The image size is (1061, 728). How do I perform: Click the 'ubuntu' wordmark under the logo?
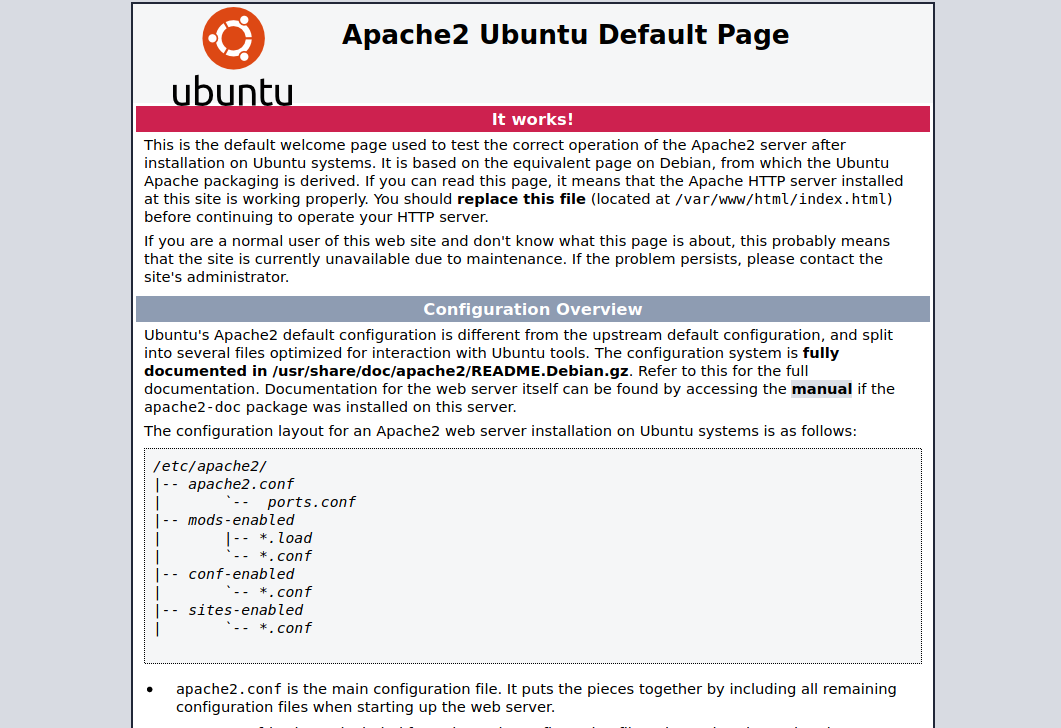point(232,90)
